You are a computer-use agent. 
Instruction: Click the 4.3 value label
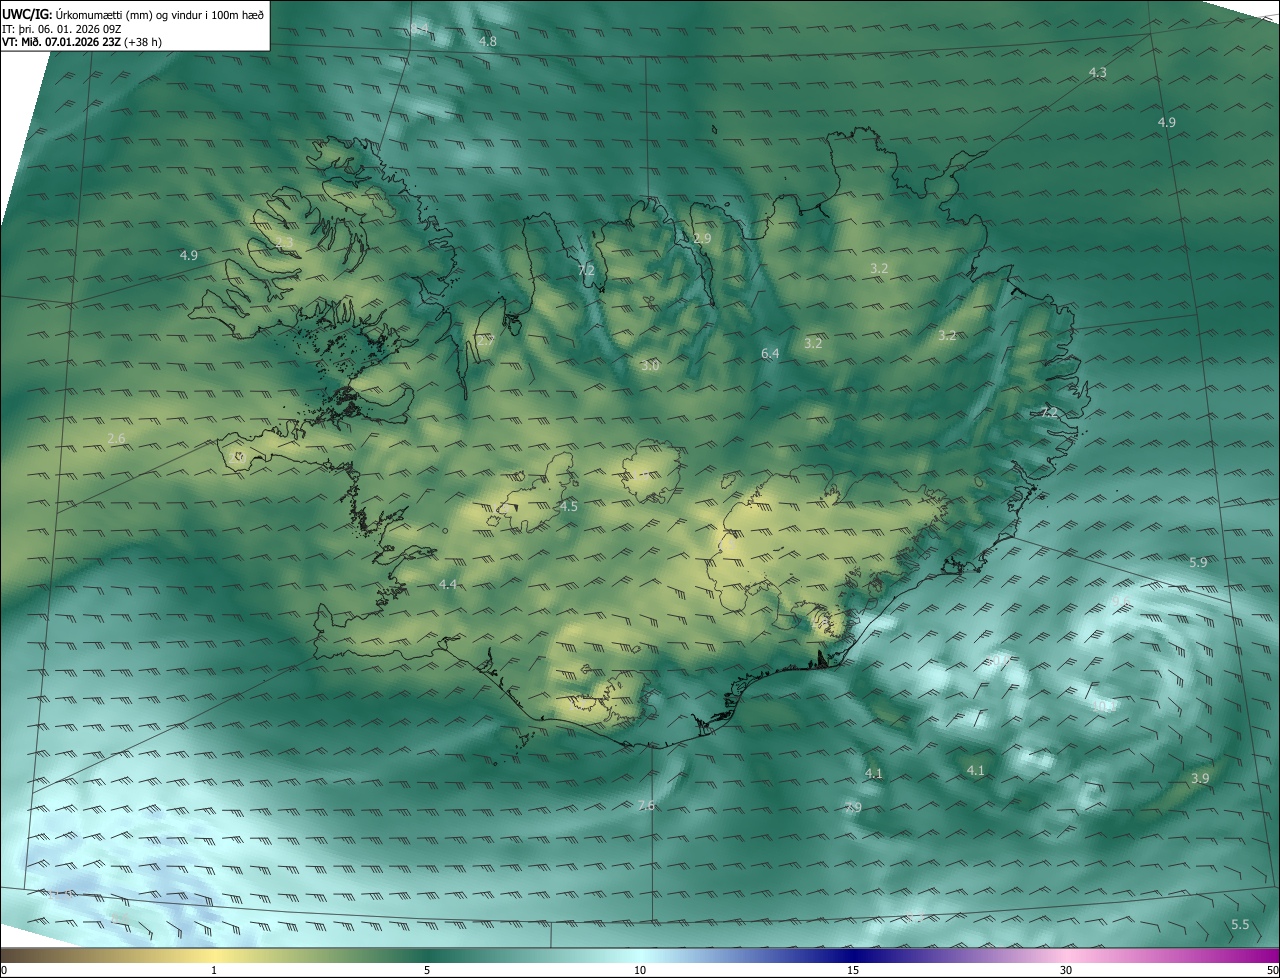coord(1097,72)
